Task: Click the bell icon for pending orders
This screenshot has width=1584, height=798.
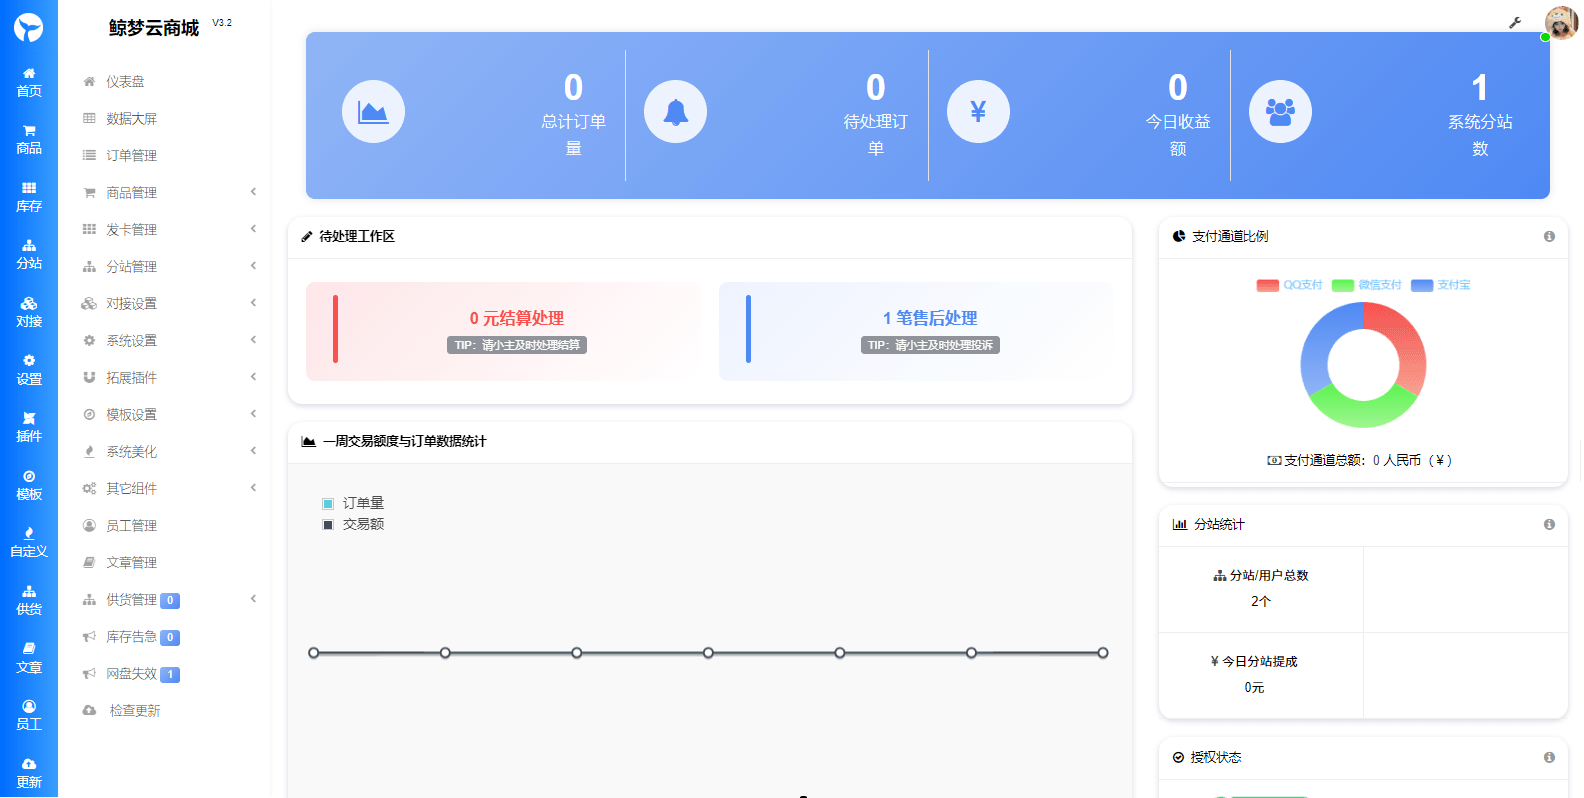Action: (675, 112)
